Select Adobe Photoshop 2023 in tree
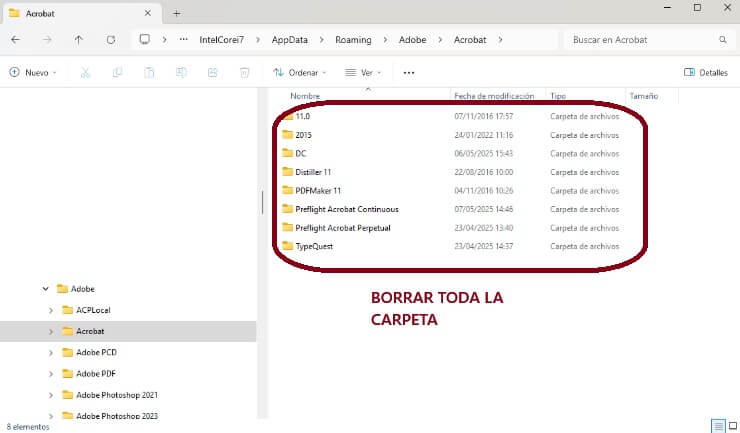 point(117,416)
